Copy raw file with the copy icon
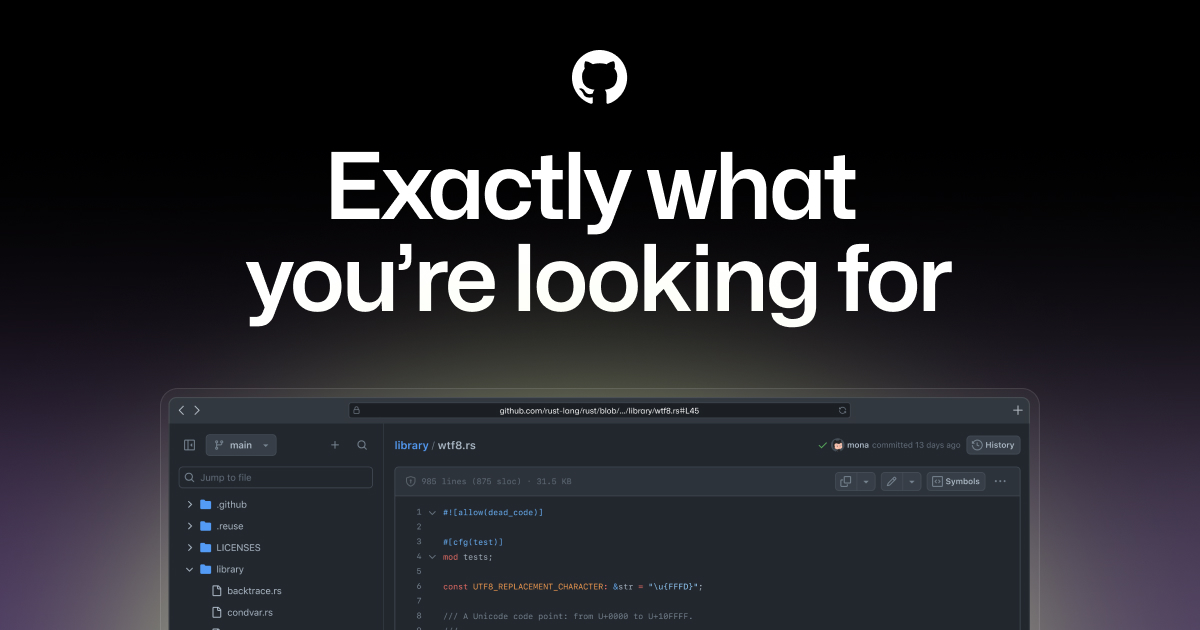 tap(846, 481)
